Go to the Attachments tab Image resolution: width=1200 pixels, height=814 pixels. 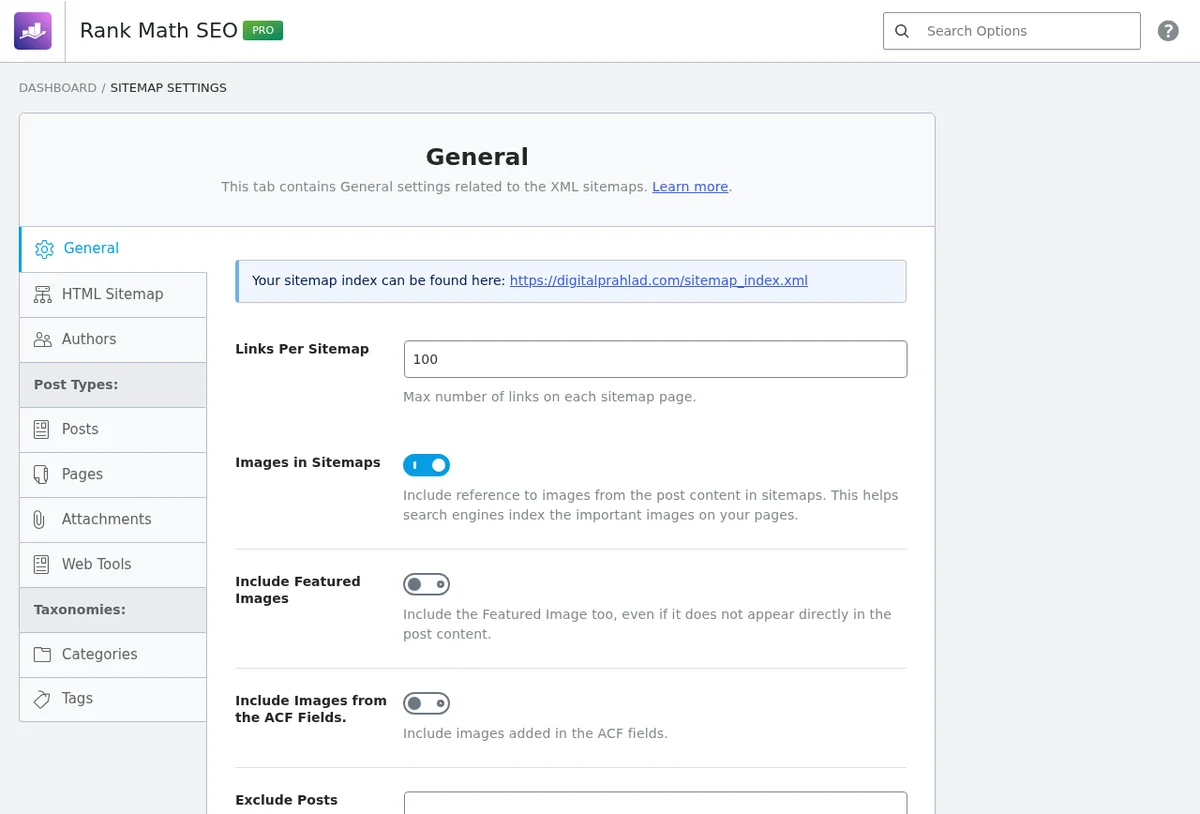pos(113,519)
